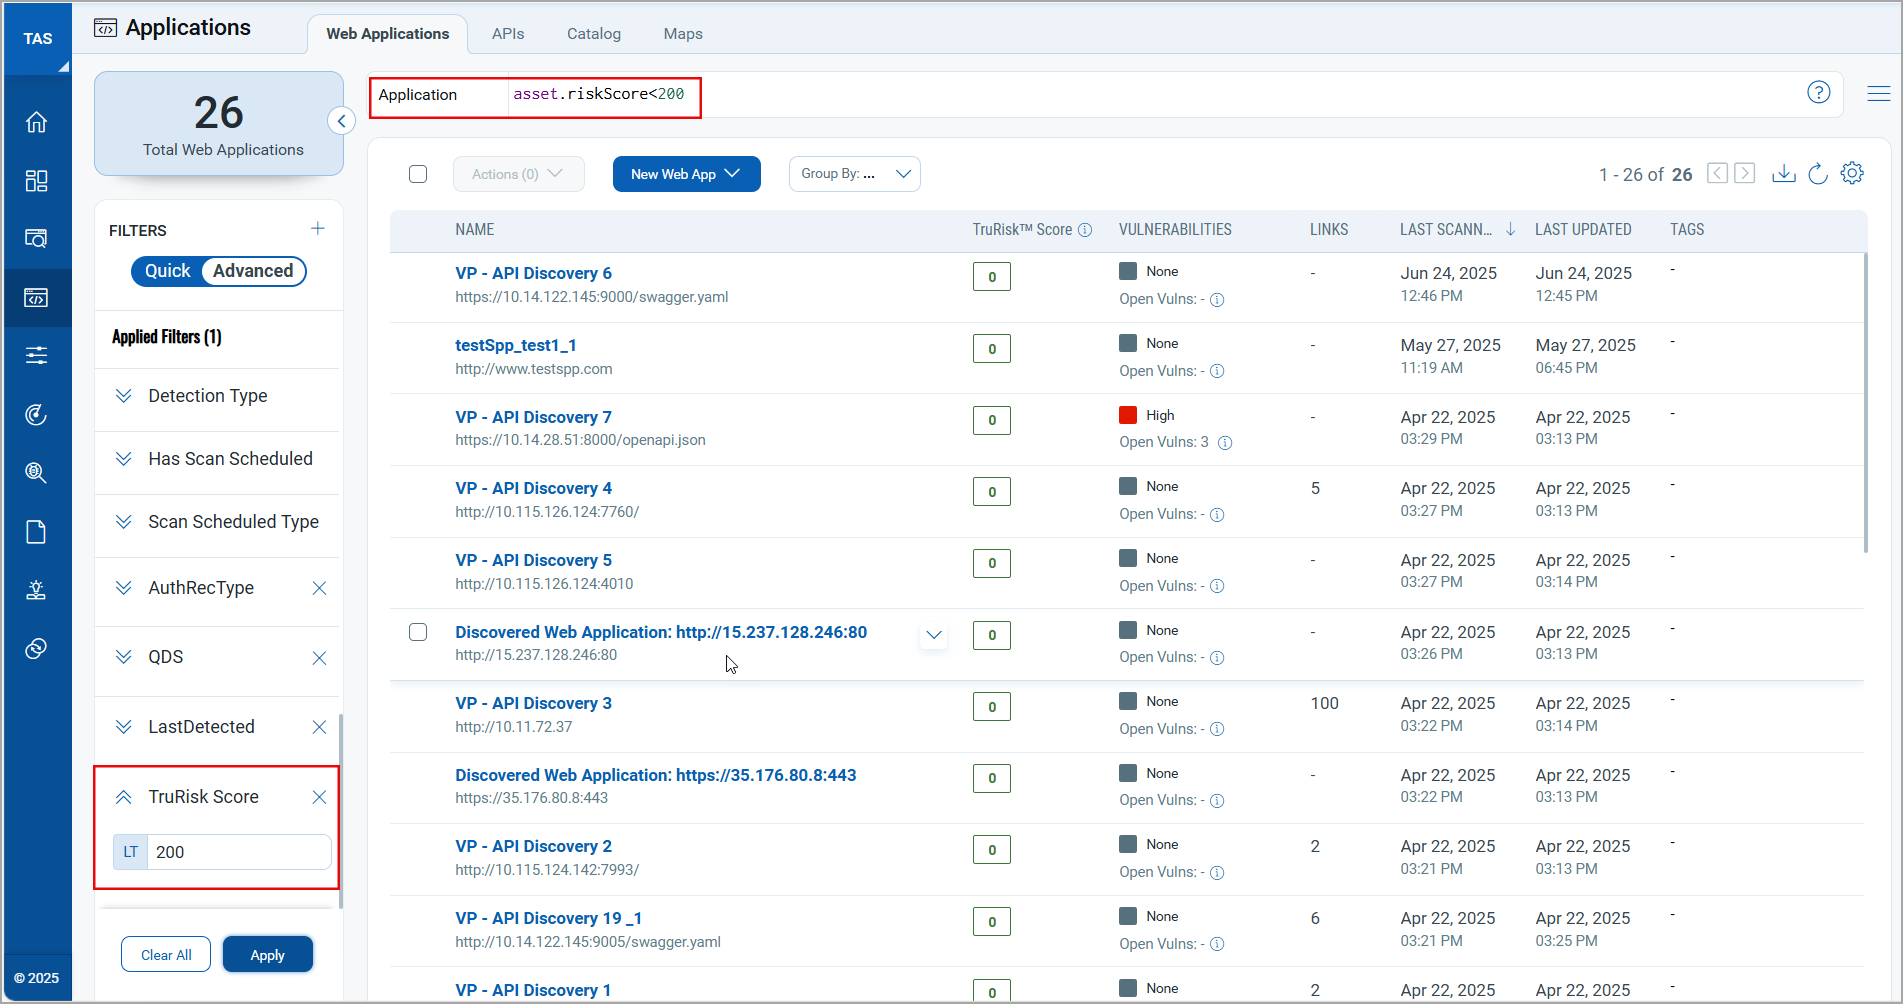Open the TAS module picker
Screen dimensions: 1903x1004
(38, 38)
